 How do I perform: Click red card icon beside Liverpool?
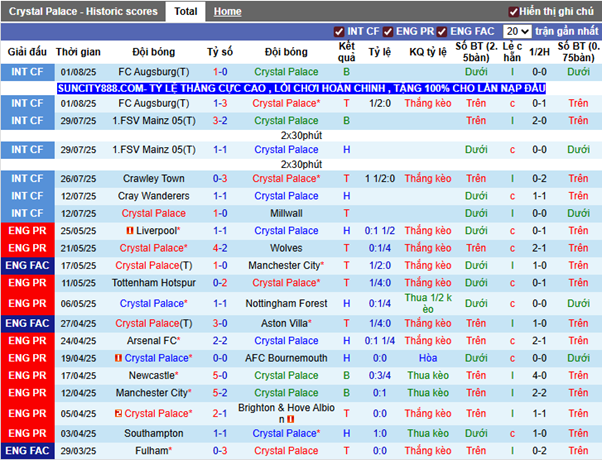(130, 231)
